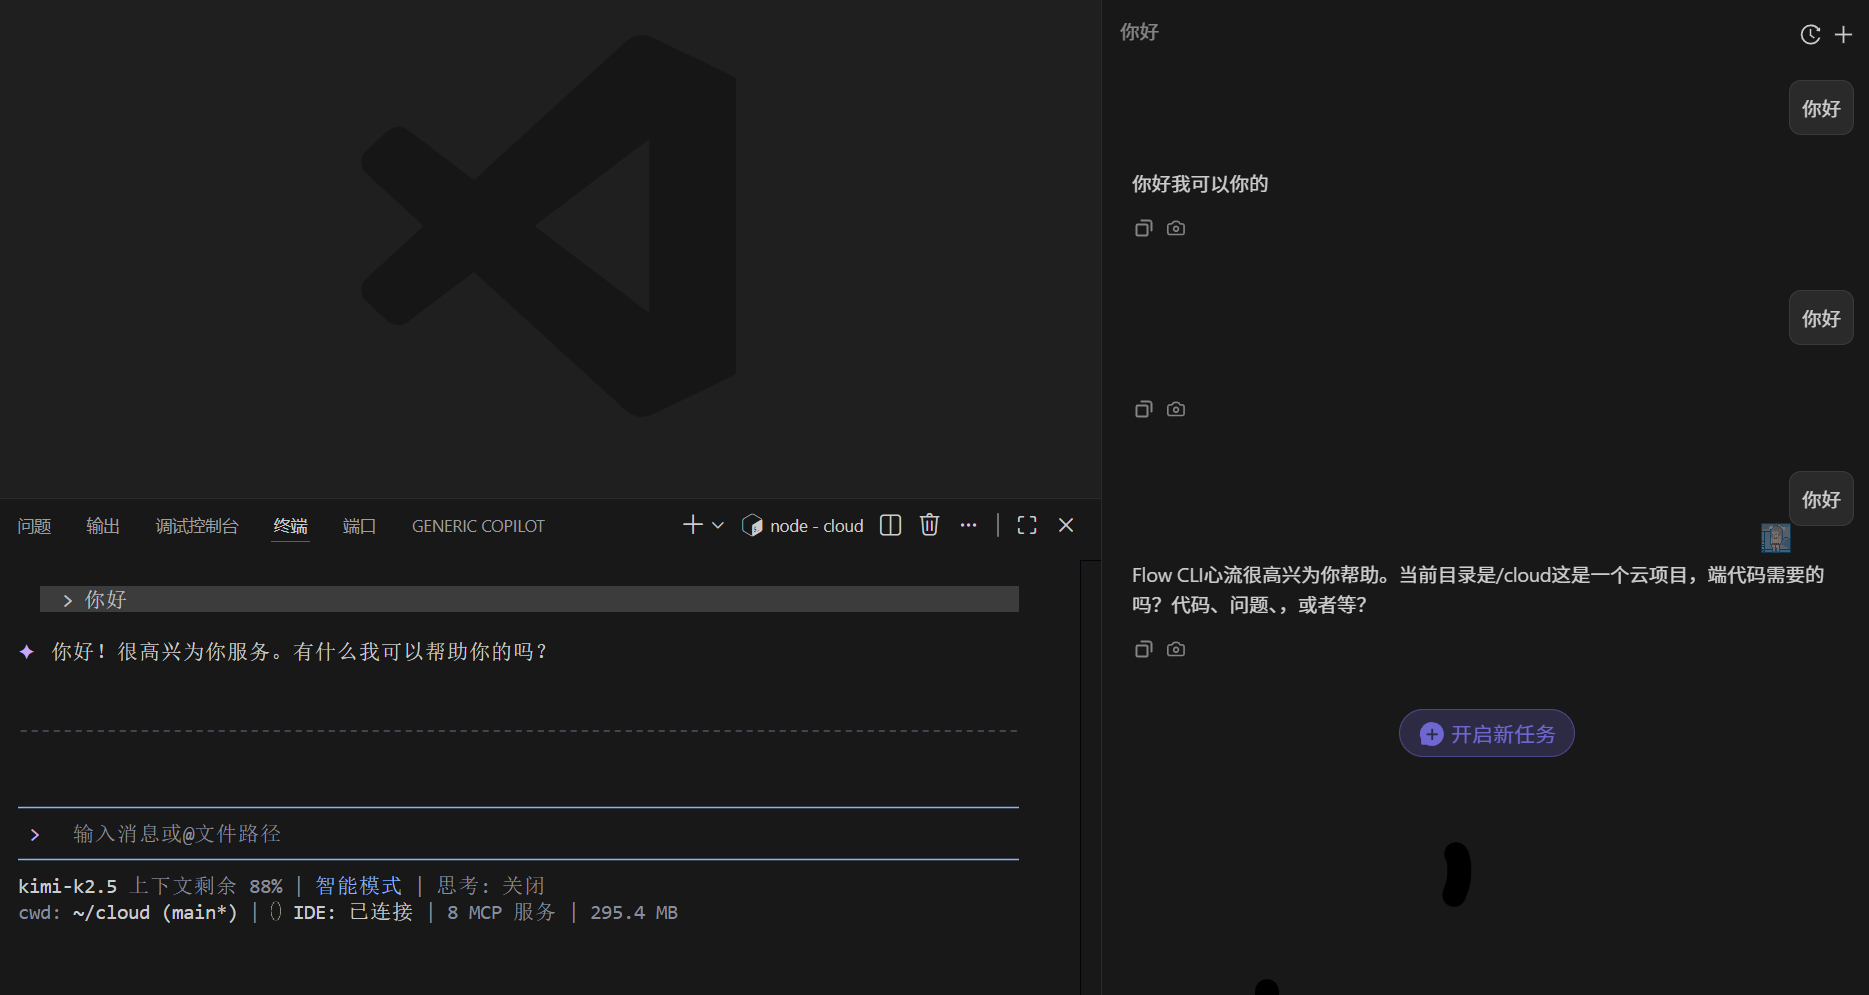
Task: Focus the terminal message input field
Action: 500,834
